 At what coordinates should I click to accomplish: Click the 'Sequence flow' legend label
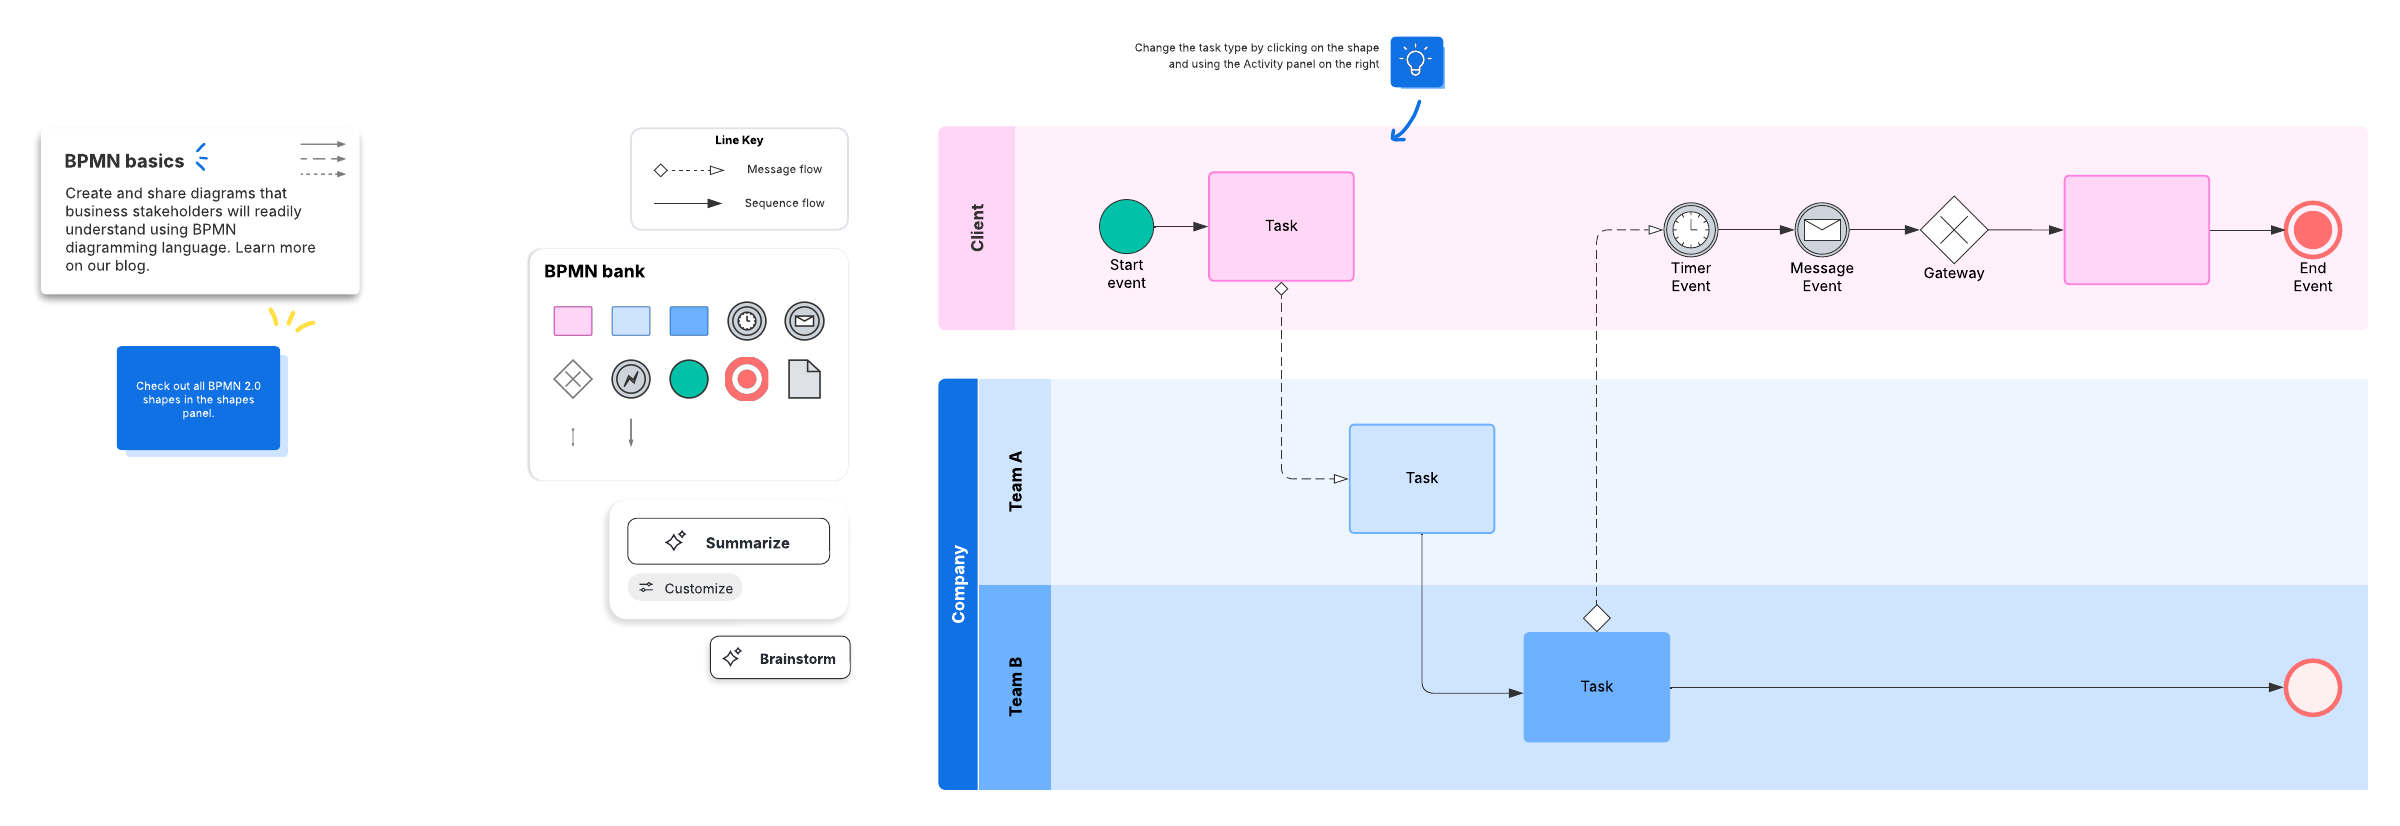[784, 203]
